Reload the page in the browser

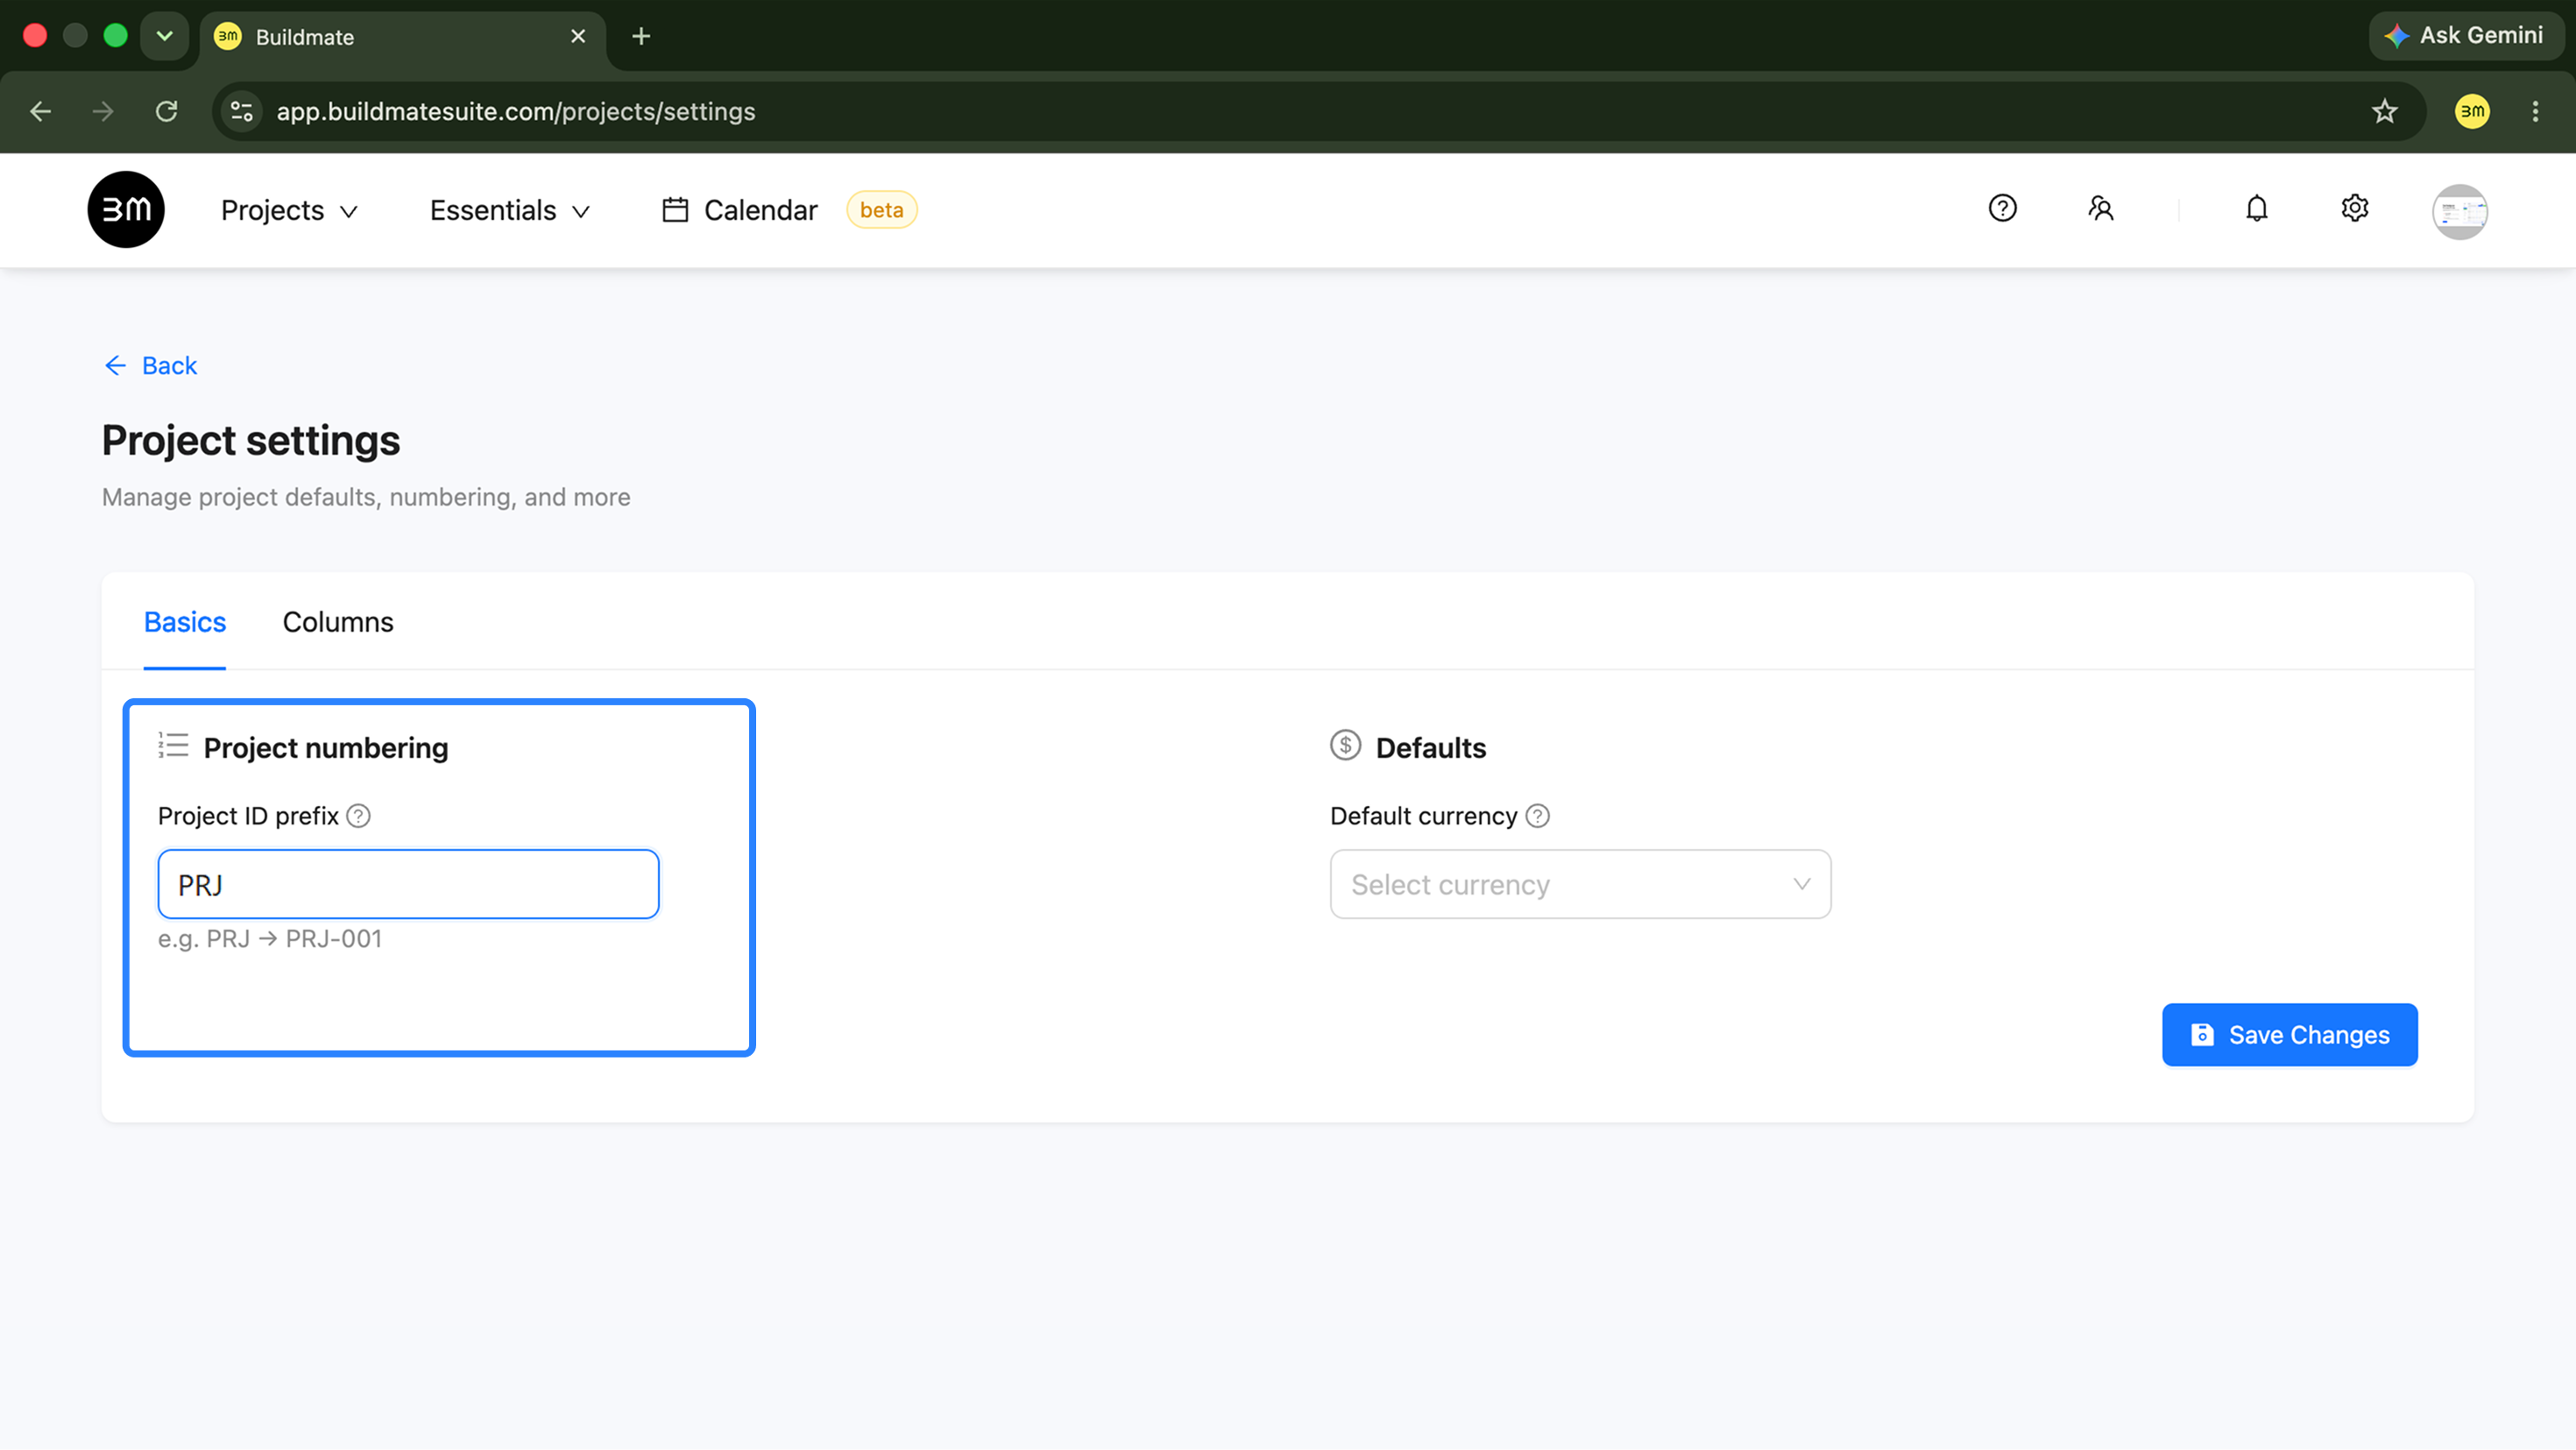pos(167,111)
